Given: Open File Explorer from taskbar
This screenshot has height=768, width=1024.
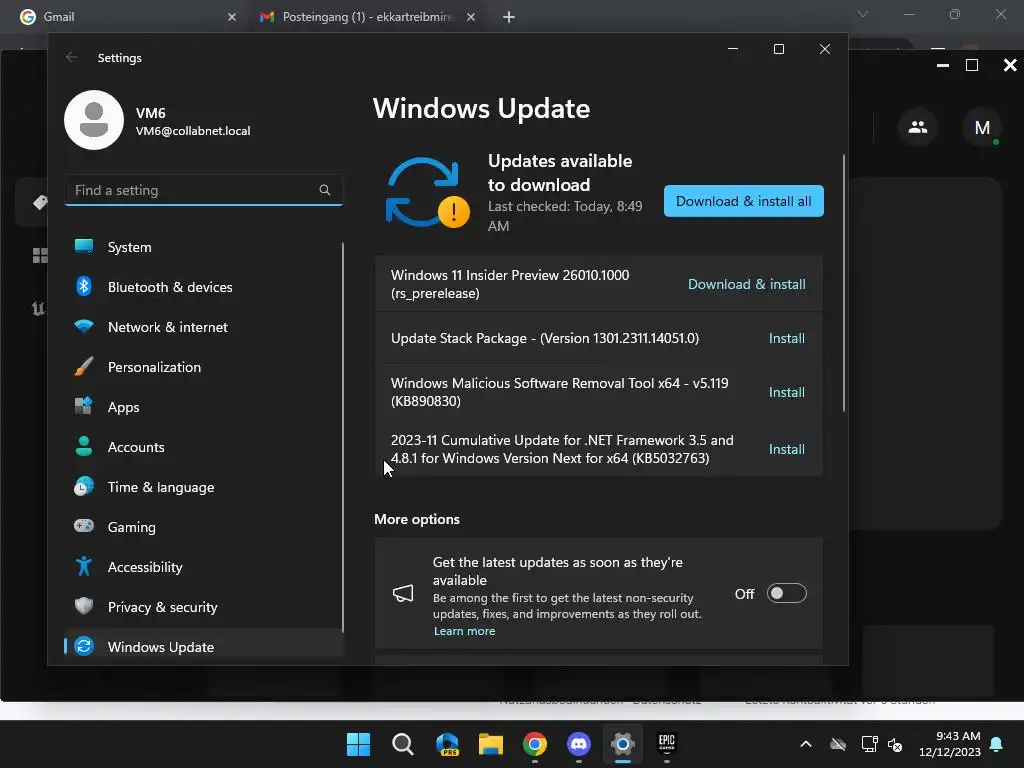Looking at the screenshot, I should 490,744.
